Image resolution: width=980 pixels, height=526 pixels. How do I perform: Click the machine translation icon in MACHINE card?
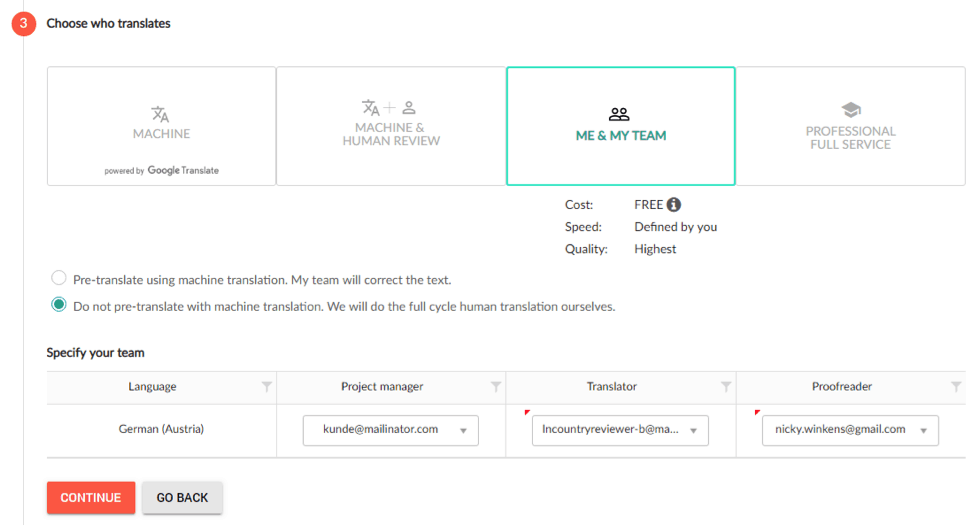point(160,114)
